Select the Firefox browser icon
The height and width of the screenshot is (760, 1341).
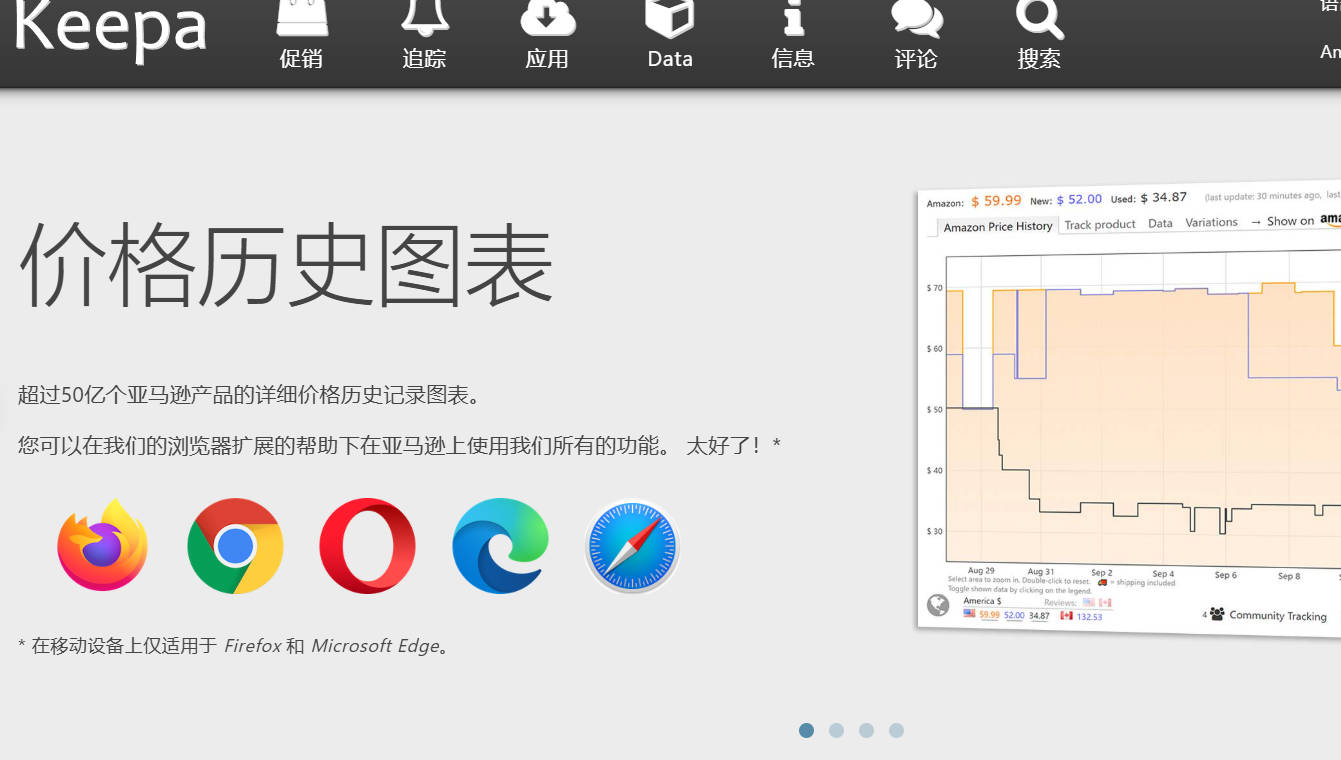pos(101,546)
